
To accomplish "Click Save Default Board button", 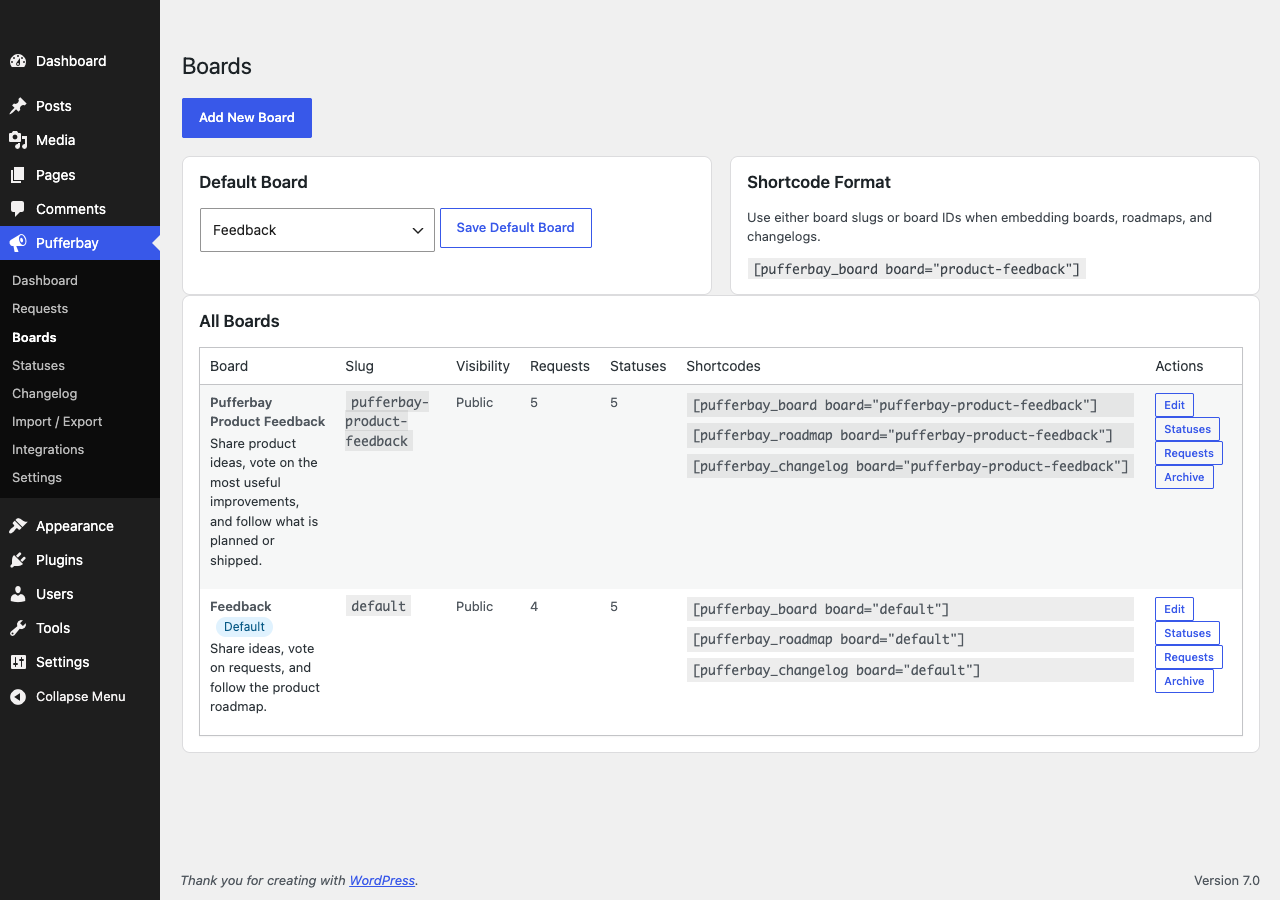I will 516,228.
